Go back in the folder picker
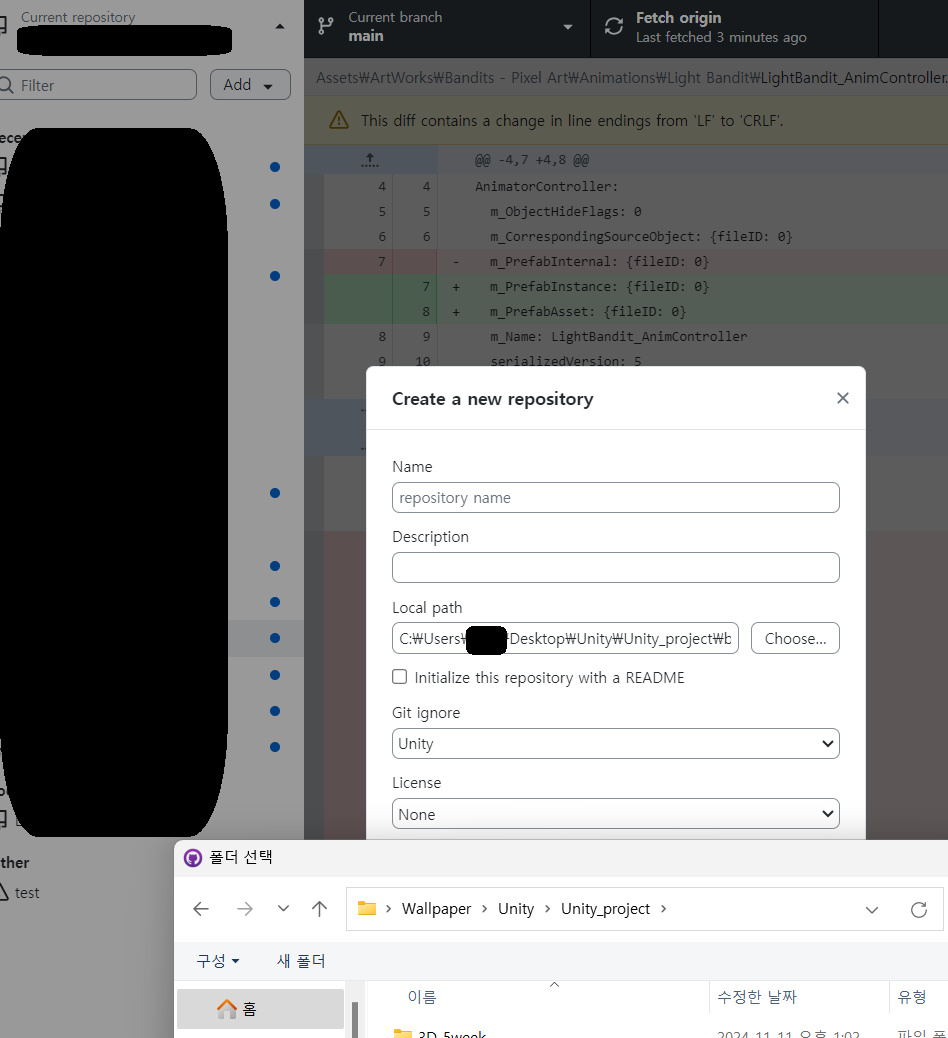Image resolution: width=948 pixels, height=1038 pixels. click(201, 909)
